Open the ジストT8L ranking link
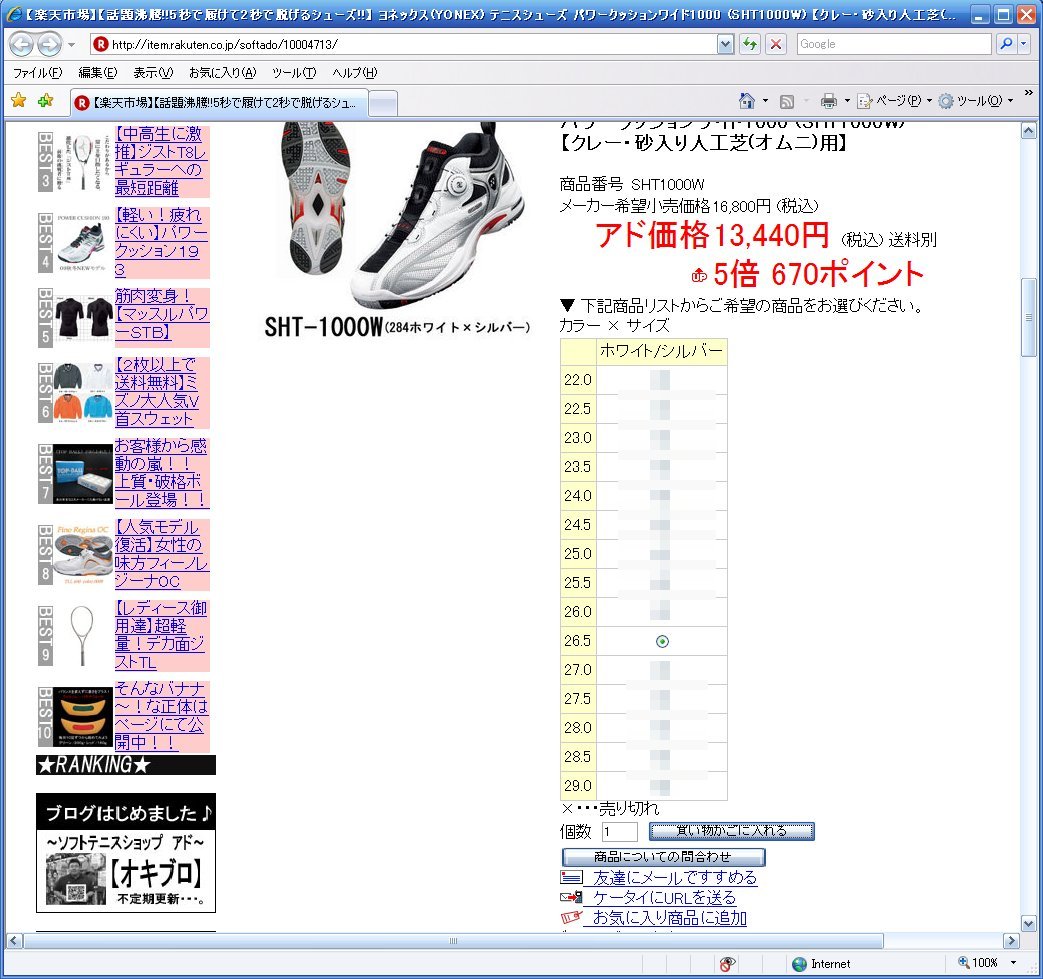 click(x=160, y=161)
